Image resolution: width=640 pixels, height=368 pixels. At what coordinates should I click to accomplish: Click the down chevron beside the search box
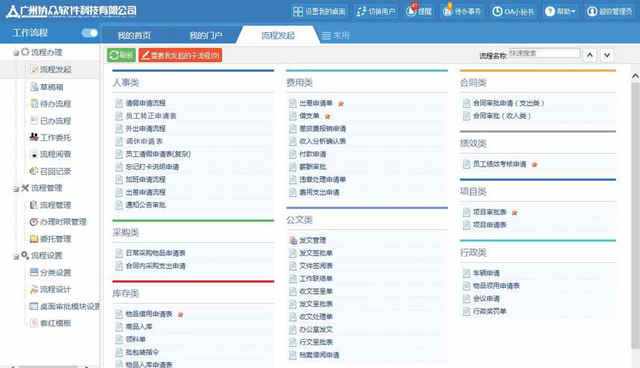[x=607, y=55]
